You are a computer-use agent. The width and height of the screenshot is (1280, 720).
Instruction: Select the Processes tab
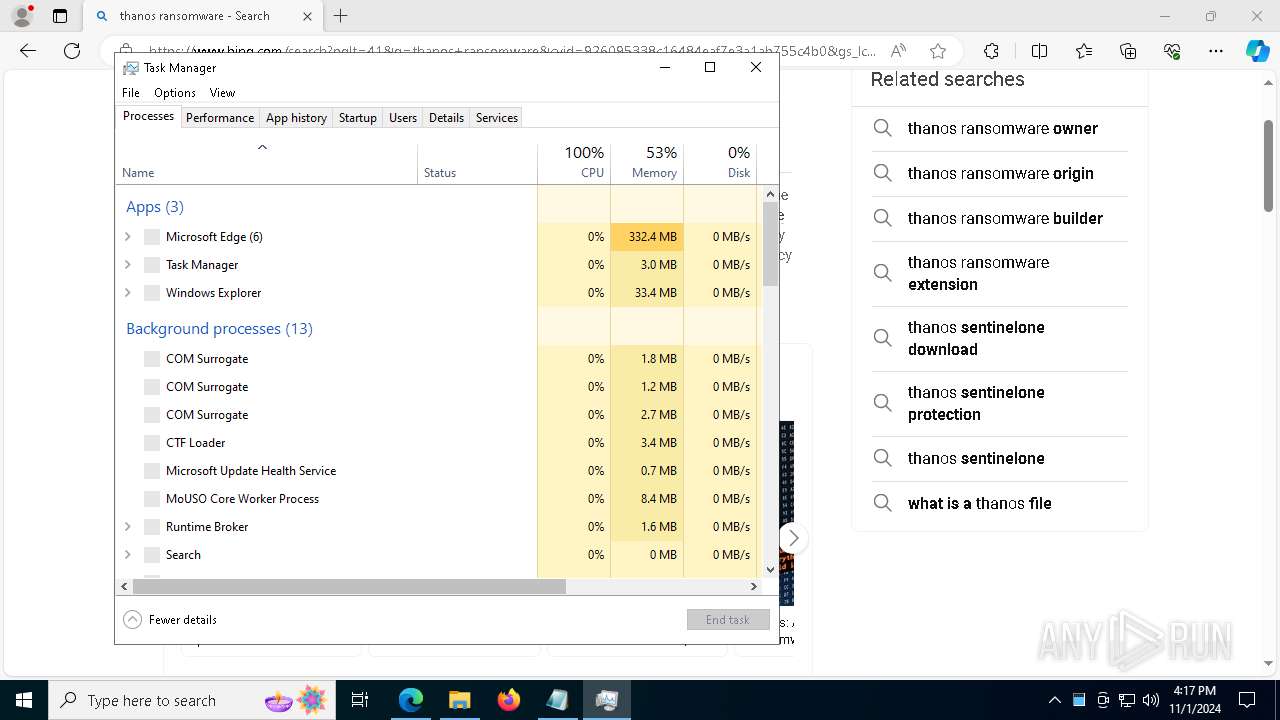148,116
